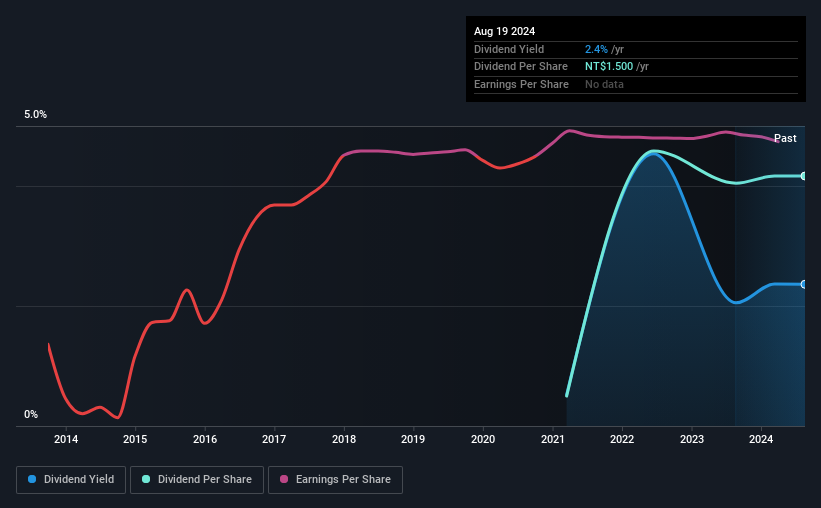The width and height of the screenshot is (821, 508).
Task: Click the 2.4% dividend yield value
Action: click(596, 49)
